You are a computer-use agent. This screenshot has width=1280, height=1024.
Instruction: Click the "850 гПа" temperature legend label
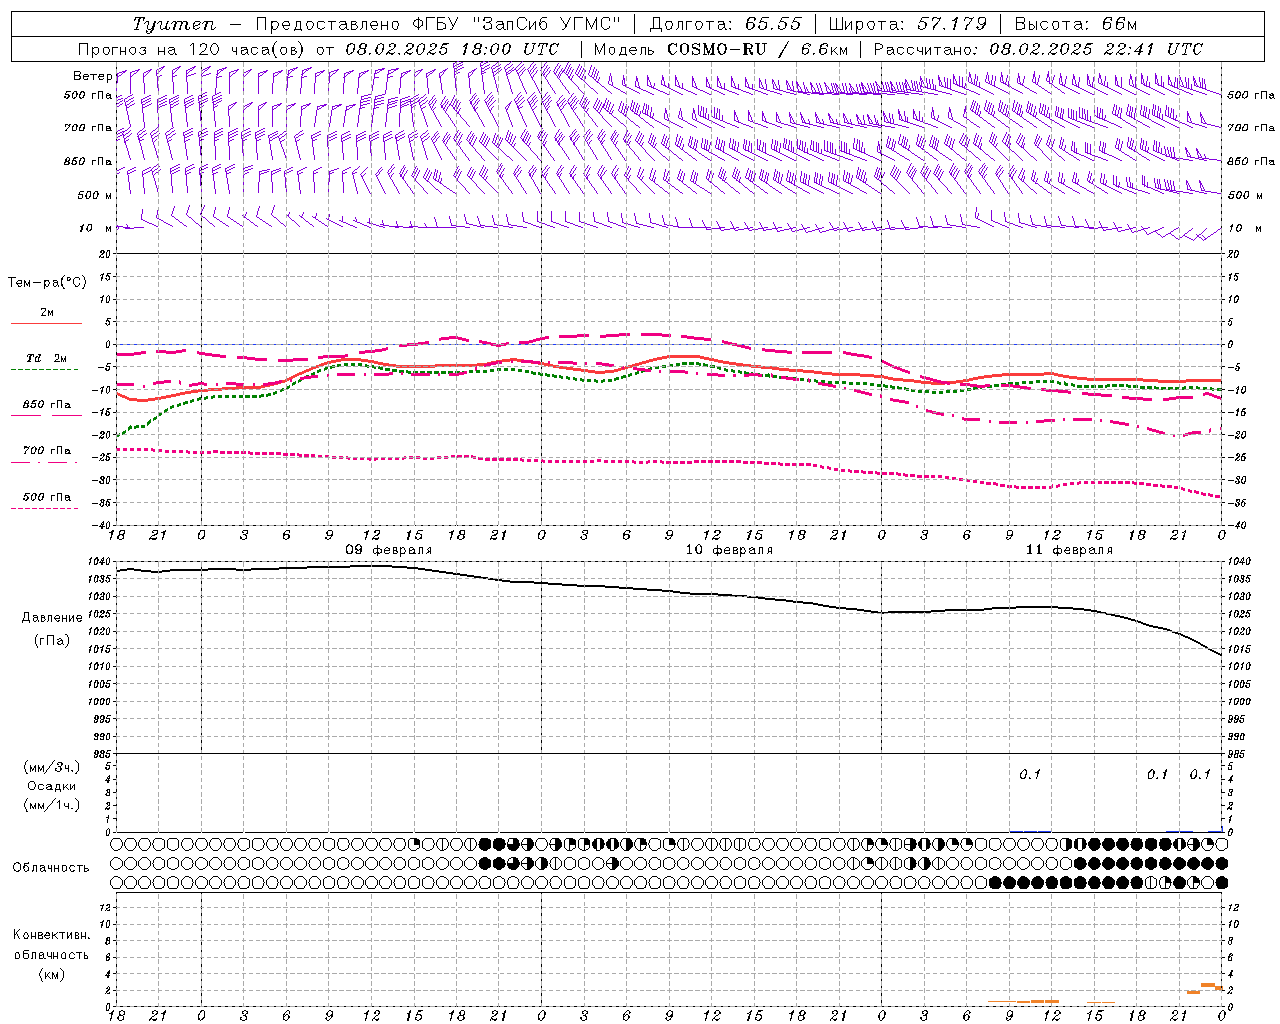47,405
